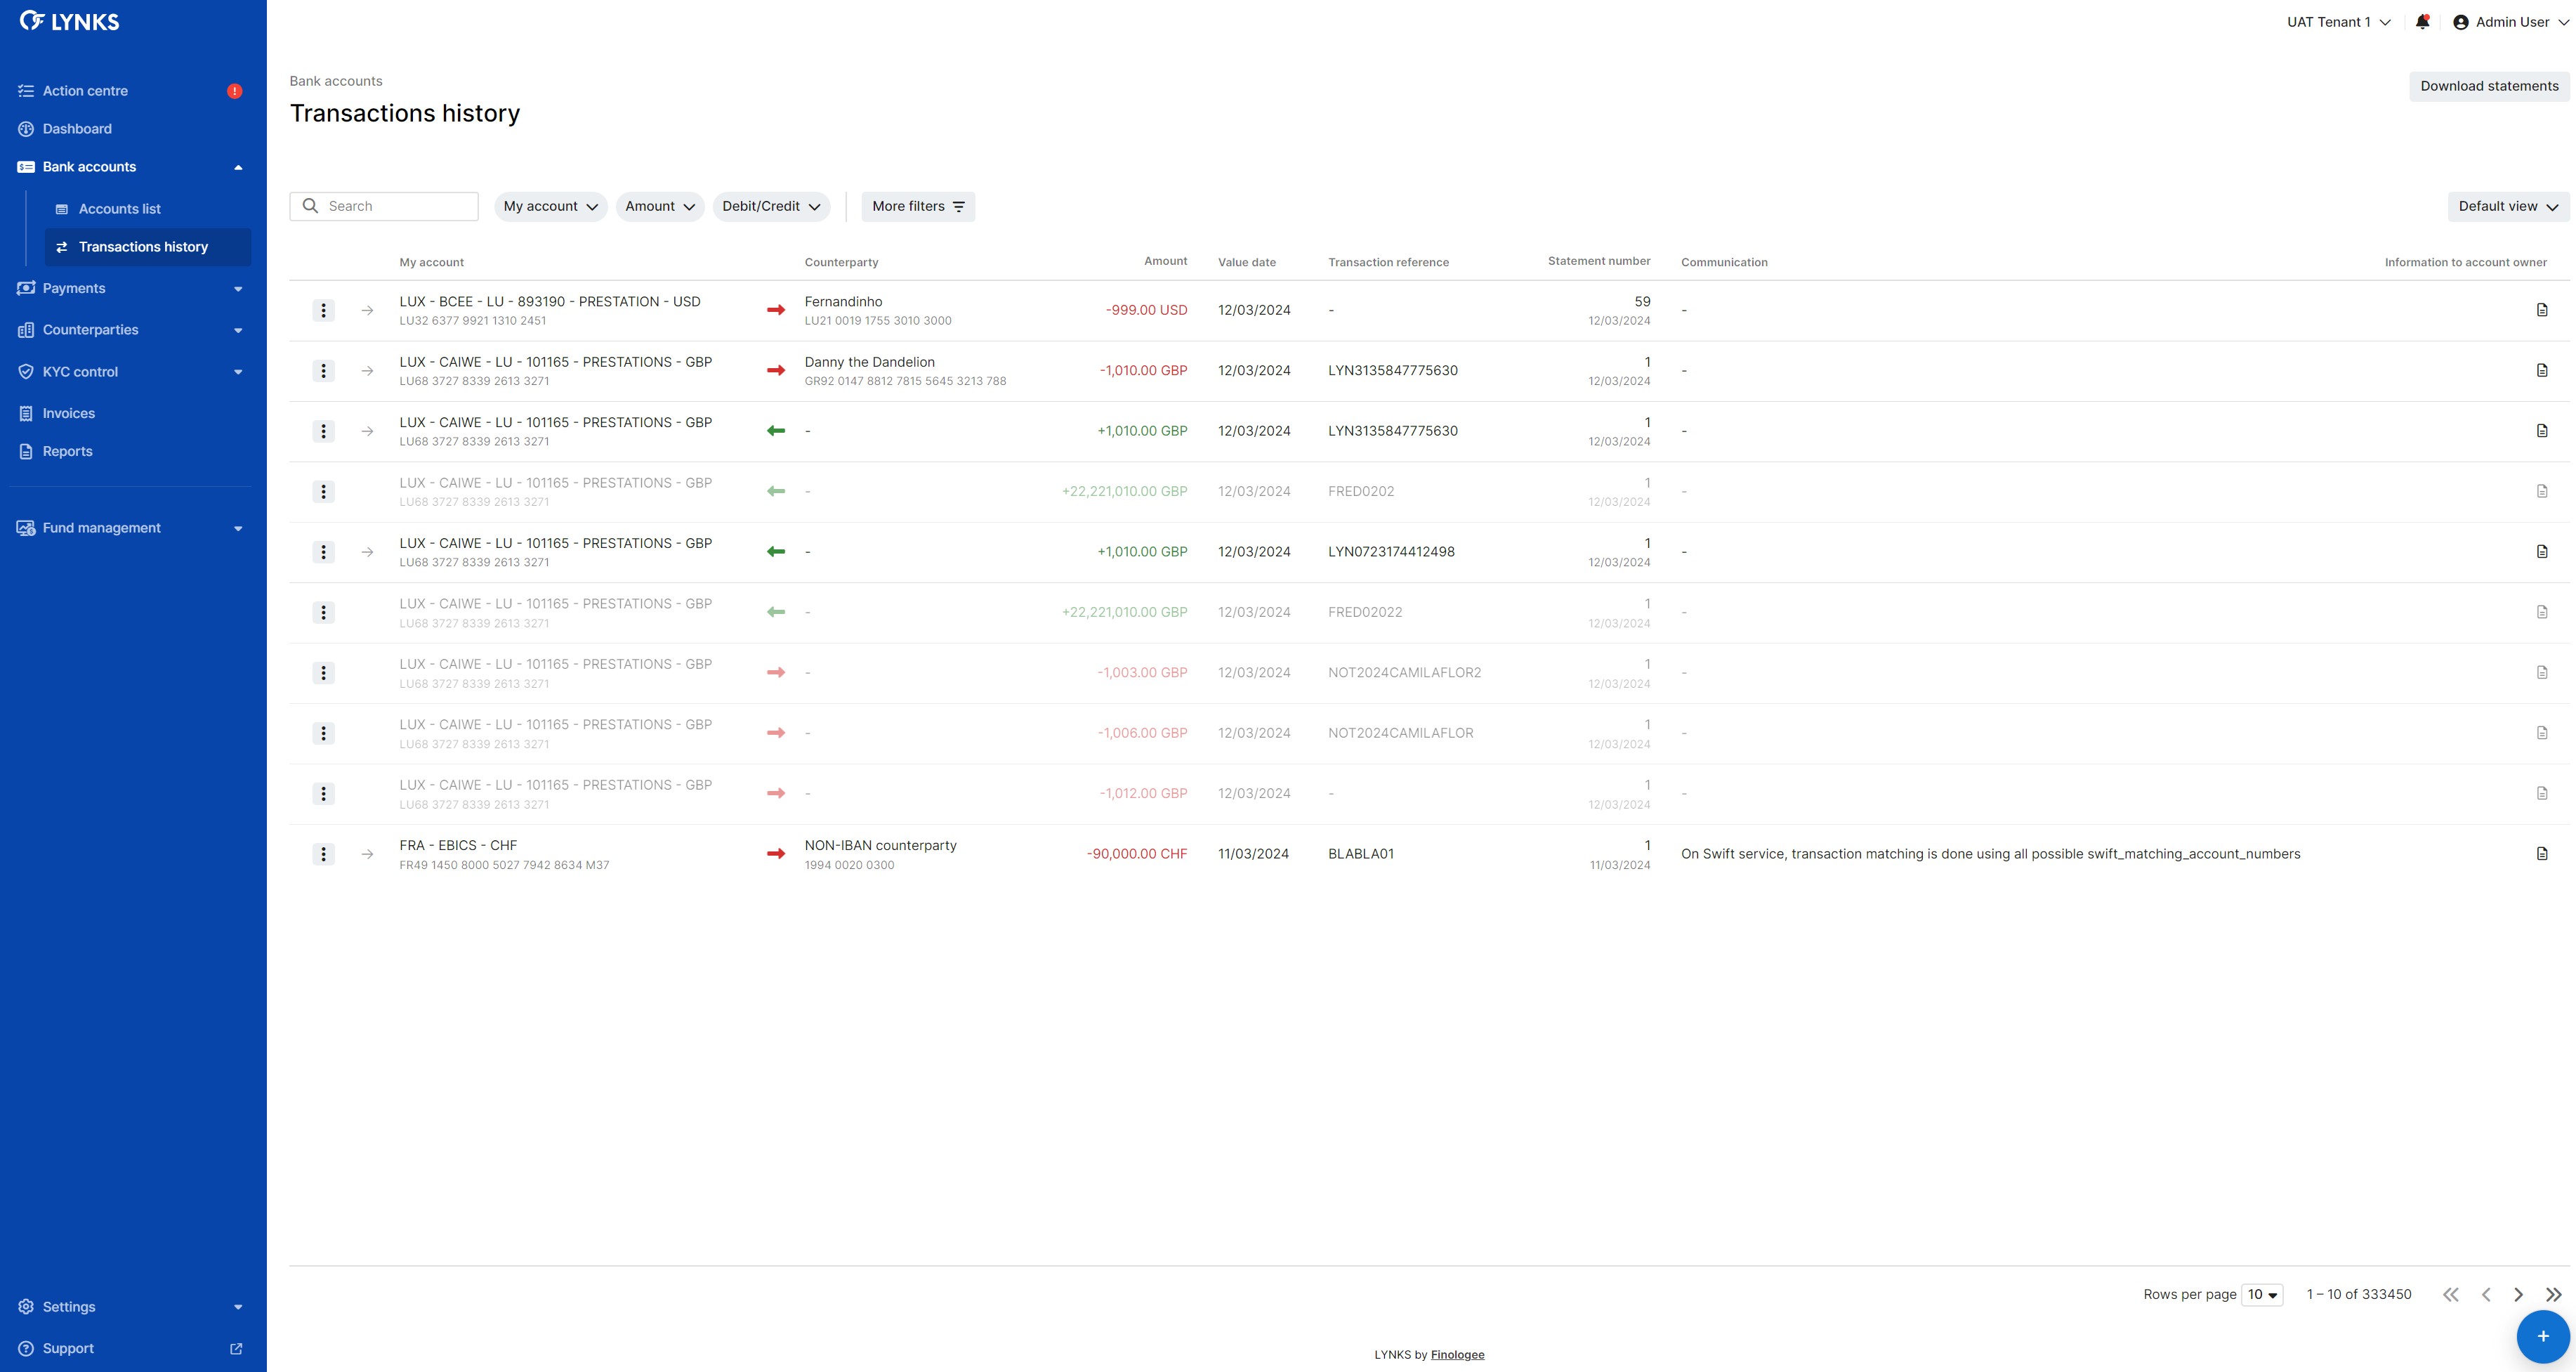Screen dimensions: 2576x1372
Task: Change rows per page dropdown
Action: point(2262,1294)
